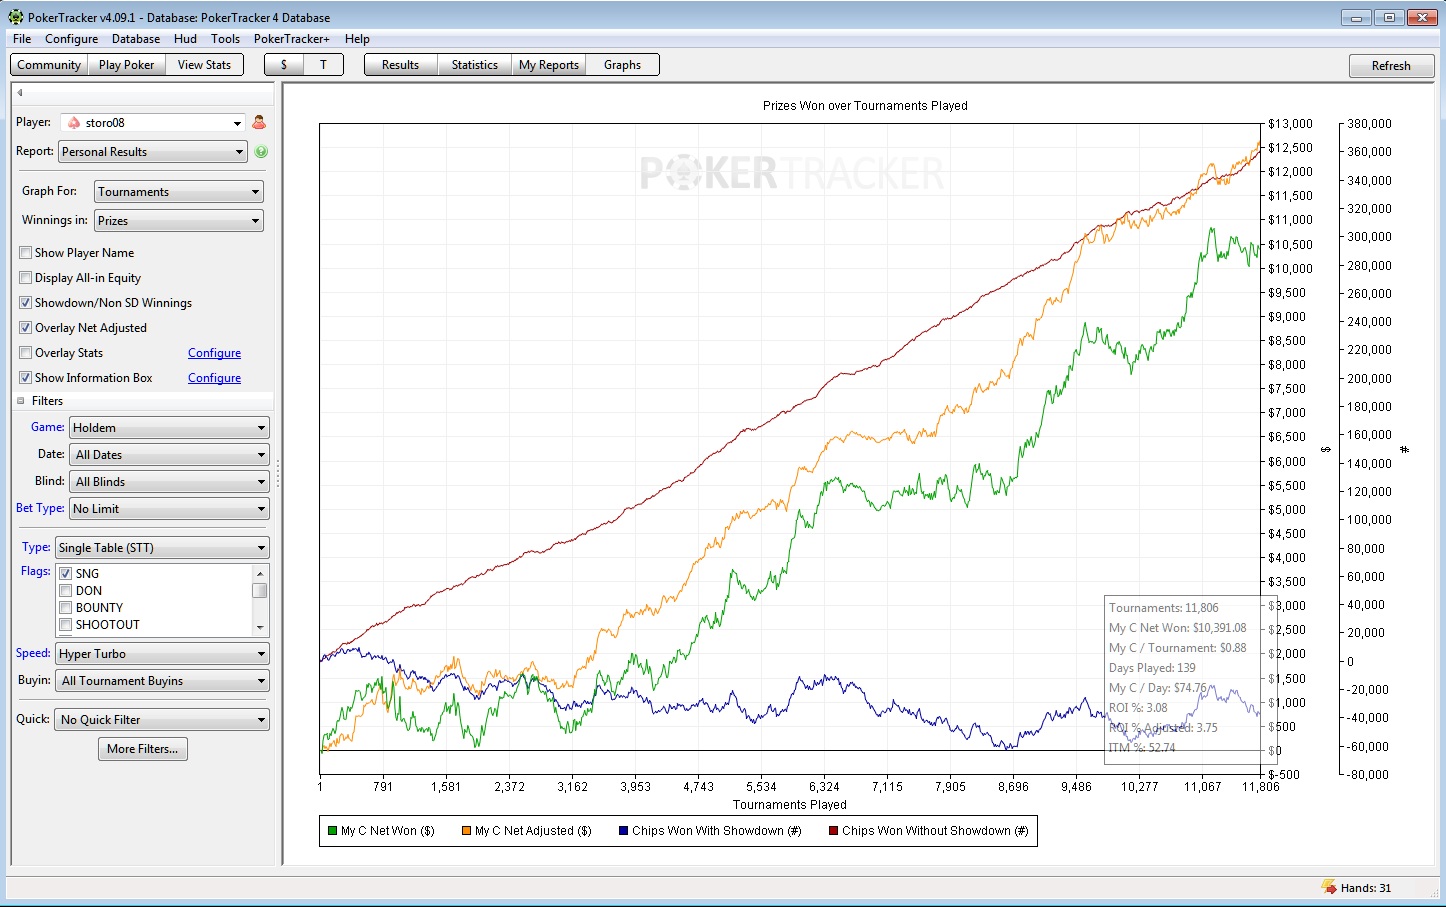Toggle the Display All-in Equity checkbox
1446x907 pixels.
point(26,278)
